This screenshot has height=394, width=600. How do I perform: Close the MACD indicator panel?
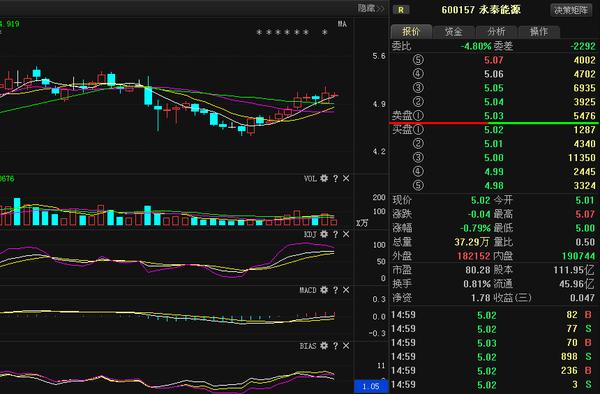click(346, 290)
